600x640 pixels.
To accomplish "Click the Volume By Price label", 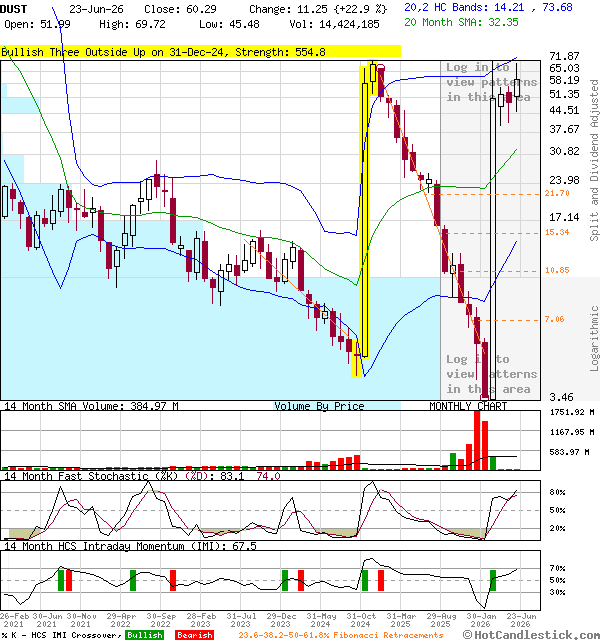I will pos(319,406).
